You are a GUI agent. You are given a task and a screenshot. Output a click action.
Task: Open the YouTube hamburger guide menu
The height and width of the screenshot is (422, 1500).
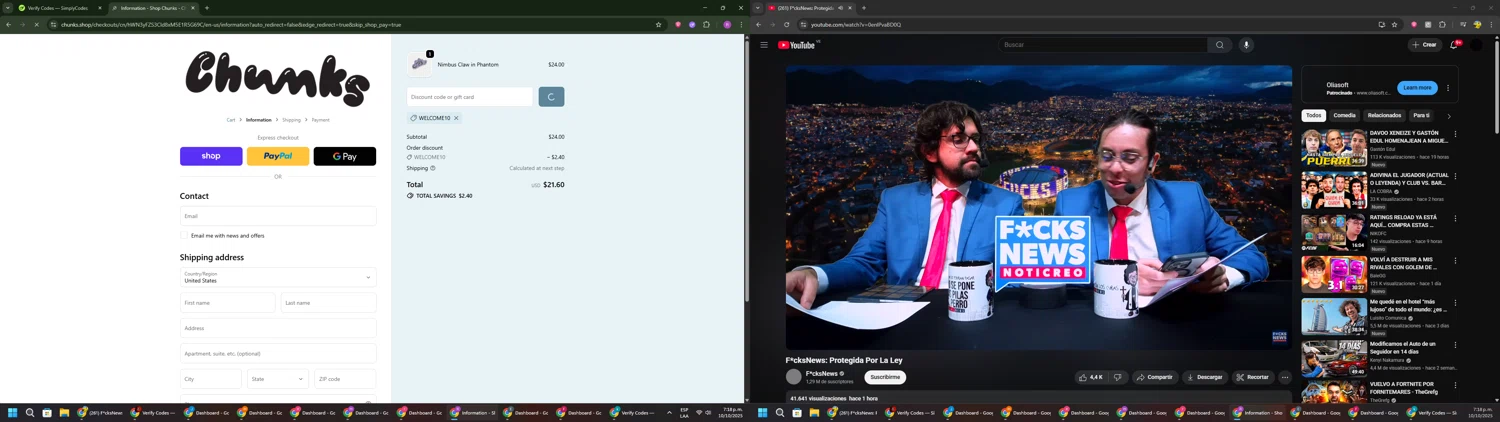764,45
